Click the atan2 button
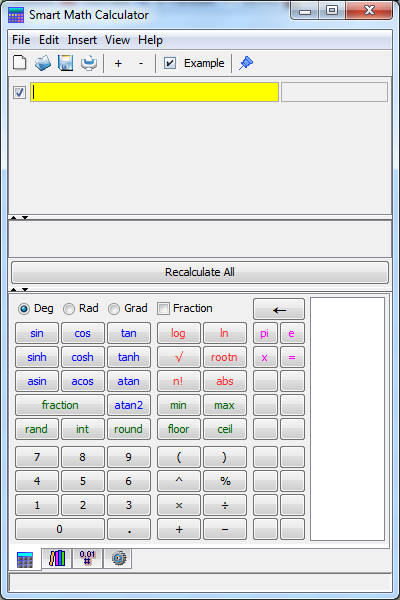Viewport: 400px width, 600px height. 129,405
